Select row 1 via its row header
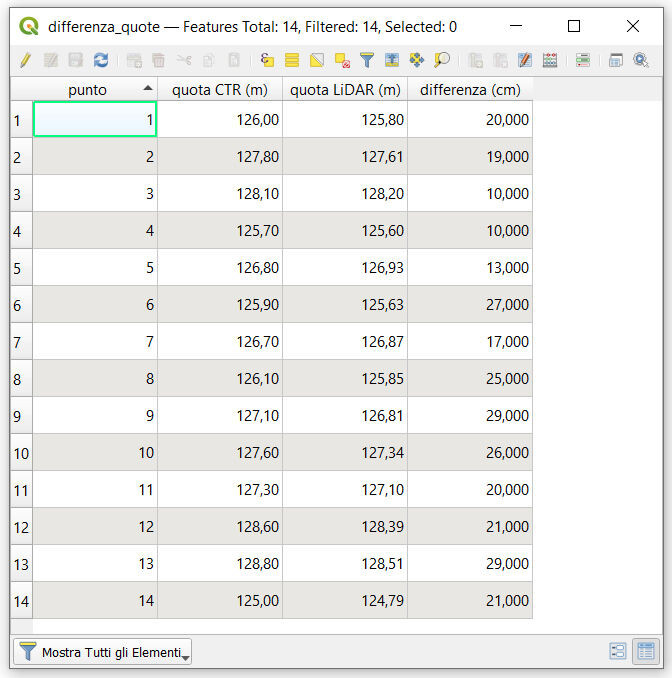 point(21,120)
